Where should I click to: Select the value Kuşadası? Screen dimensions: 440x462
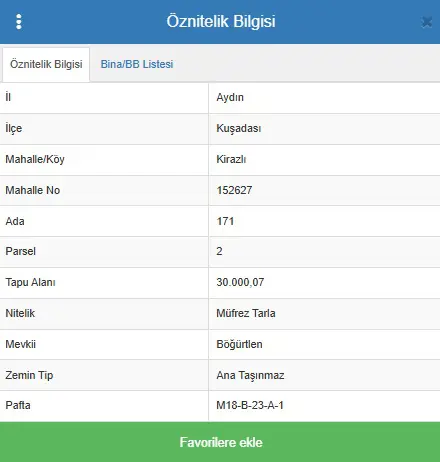pyautogui.click(x=239, y=128)
